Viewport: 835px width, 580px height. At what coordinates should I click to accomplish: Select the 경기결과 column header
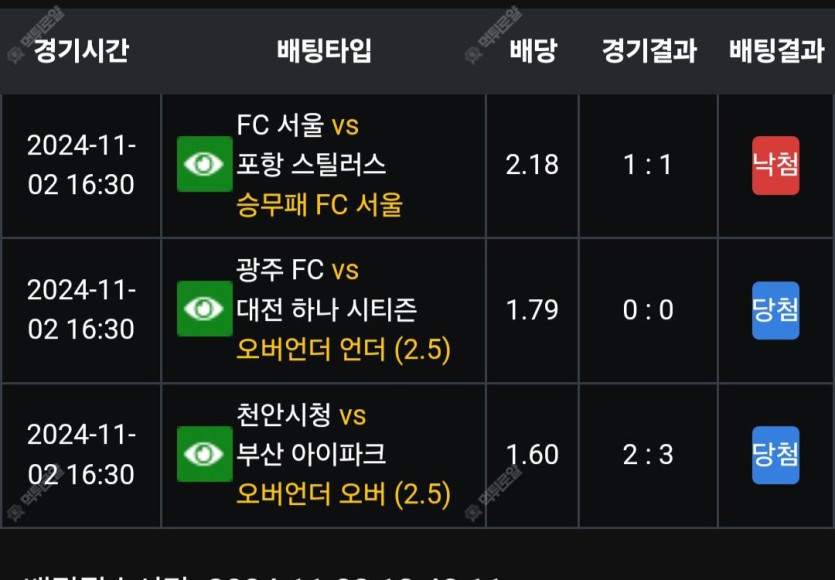(649, 51)
